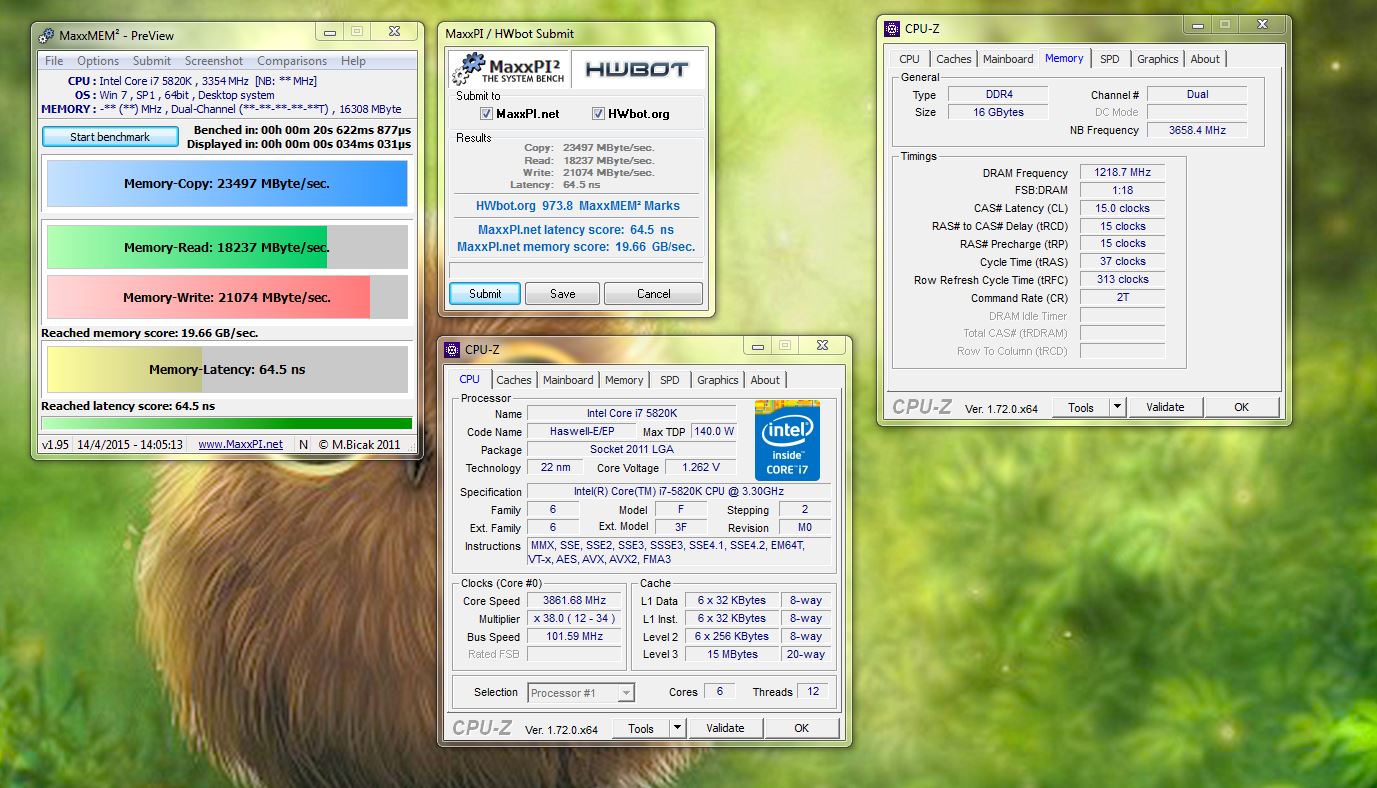Click the yellow Memory-Latency result bar
This screenshot has width=1377, height=788.
coord(227,369)
